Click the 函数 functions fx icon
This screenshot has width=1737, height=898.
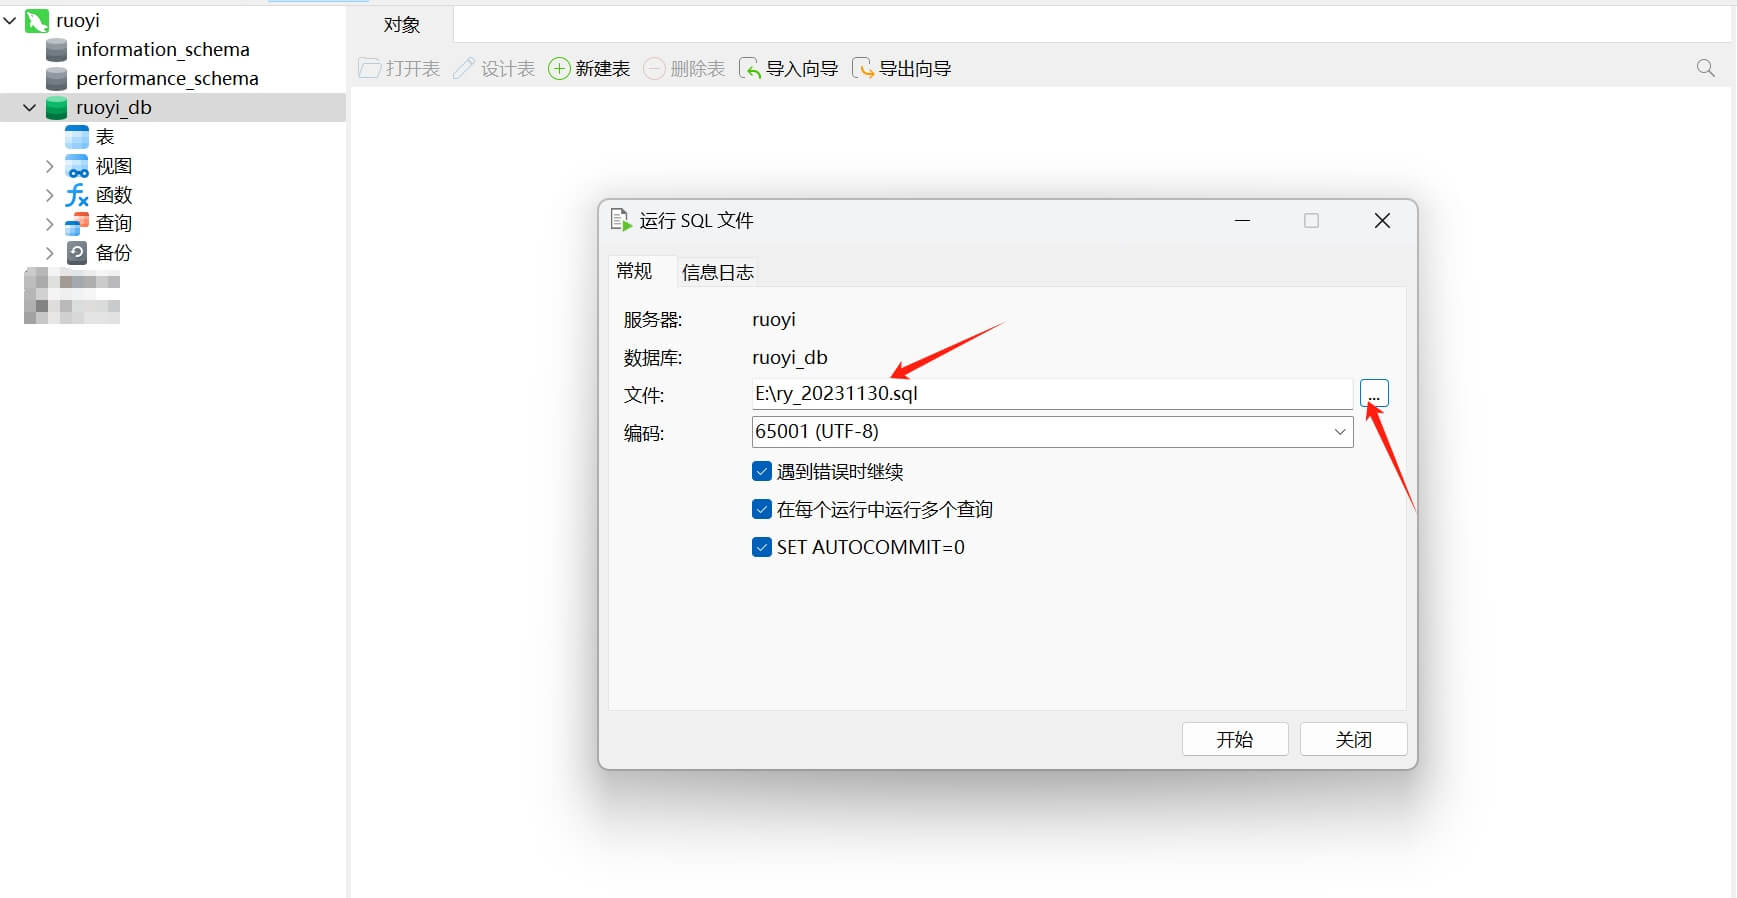[x=77, y=195]
